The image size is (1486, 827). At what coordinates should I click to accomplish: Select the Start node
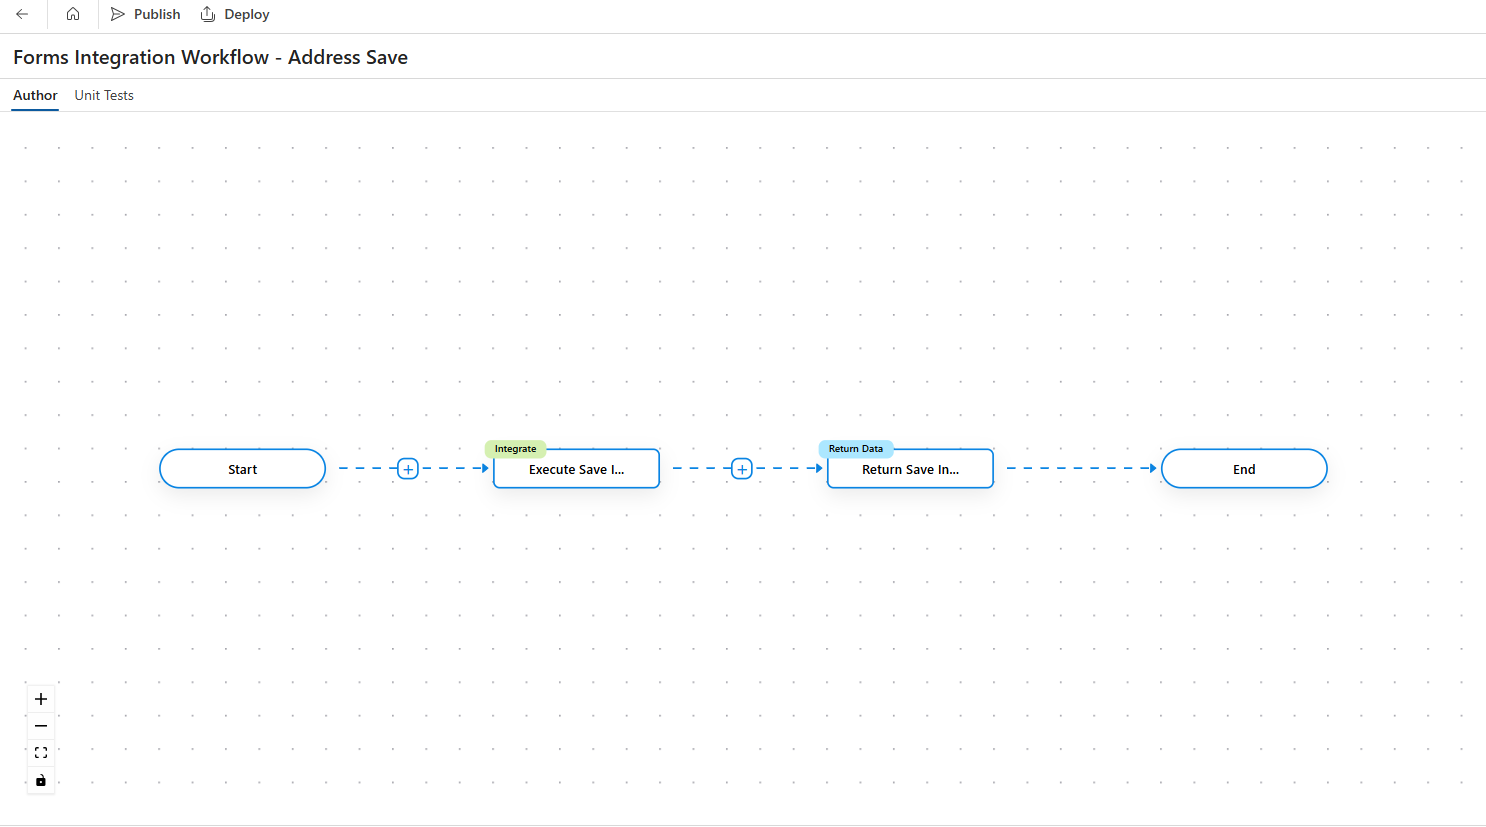[x=242, y=469]
